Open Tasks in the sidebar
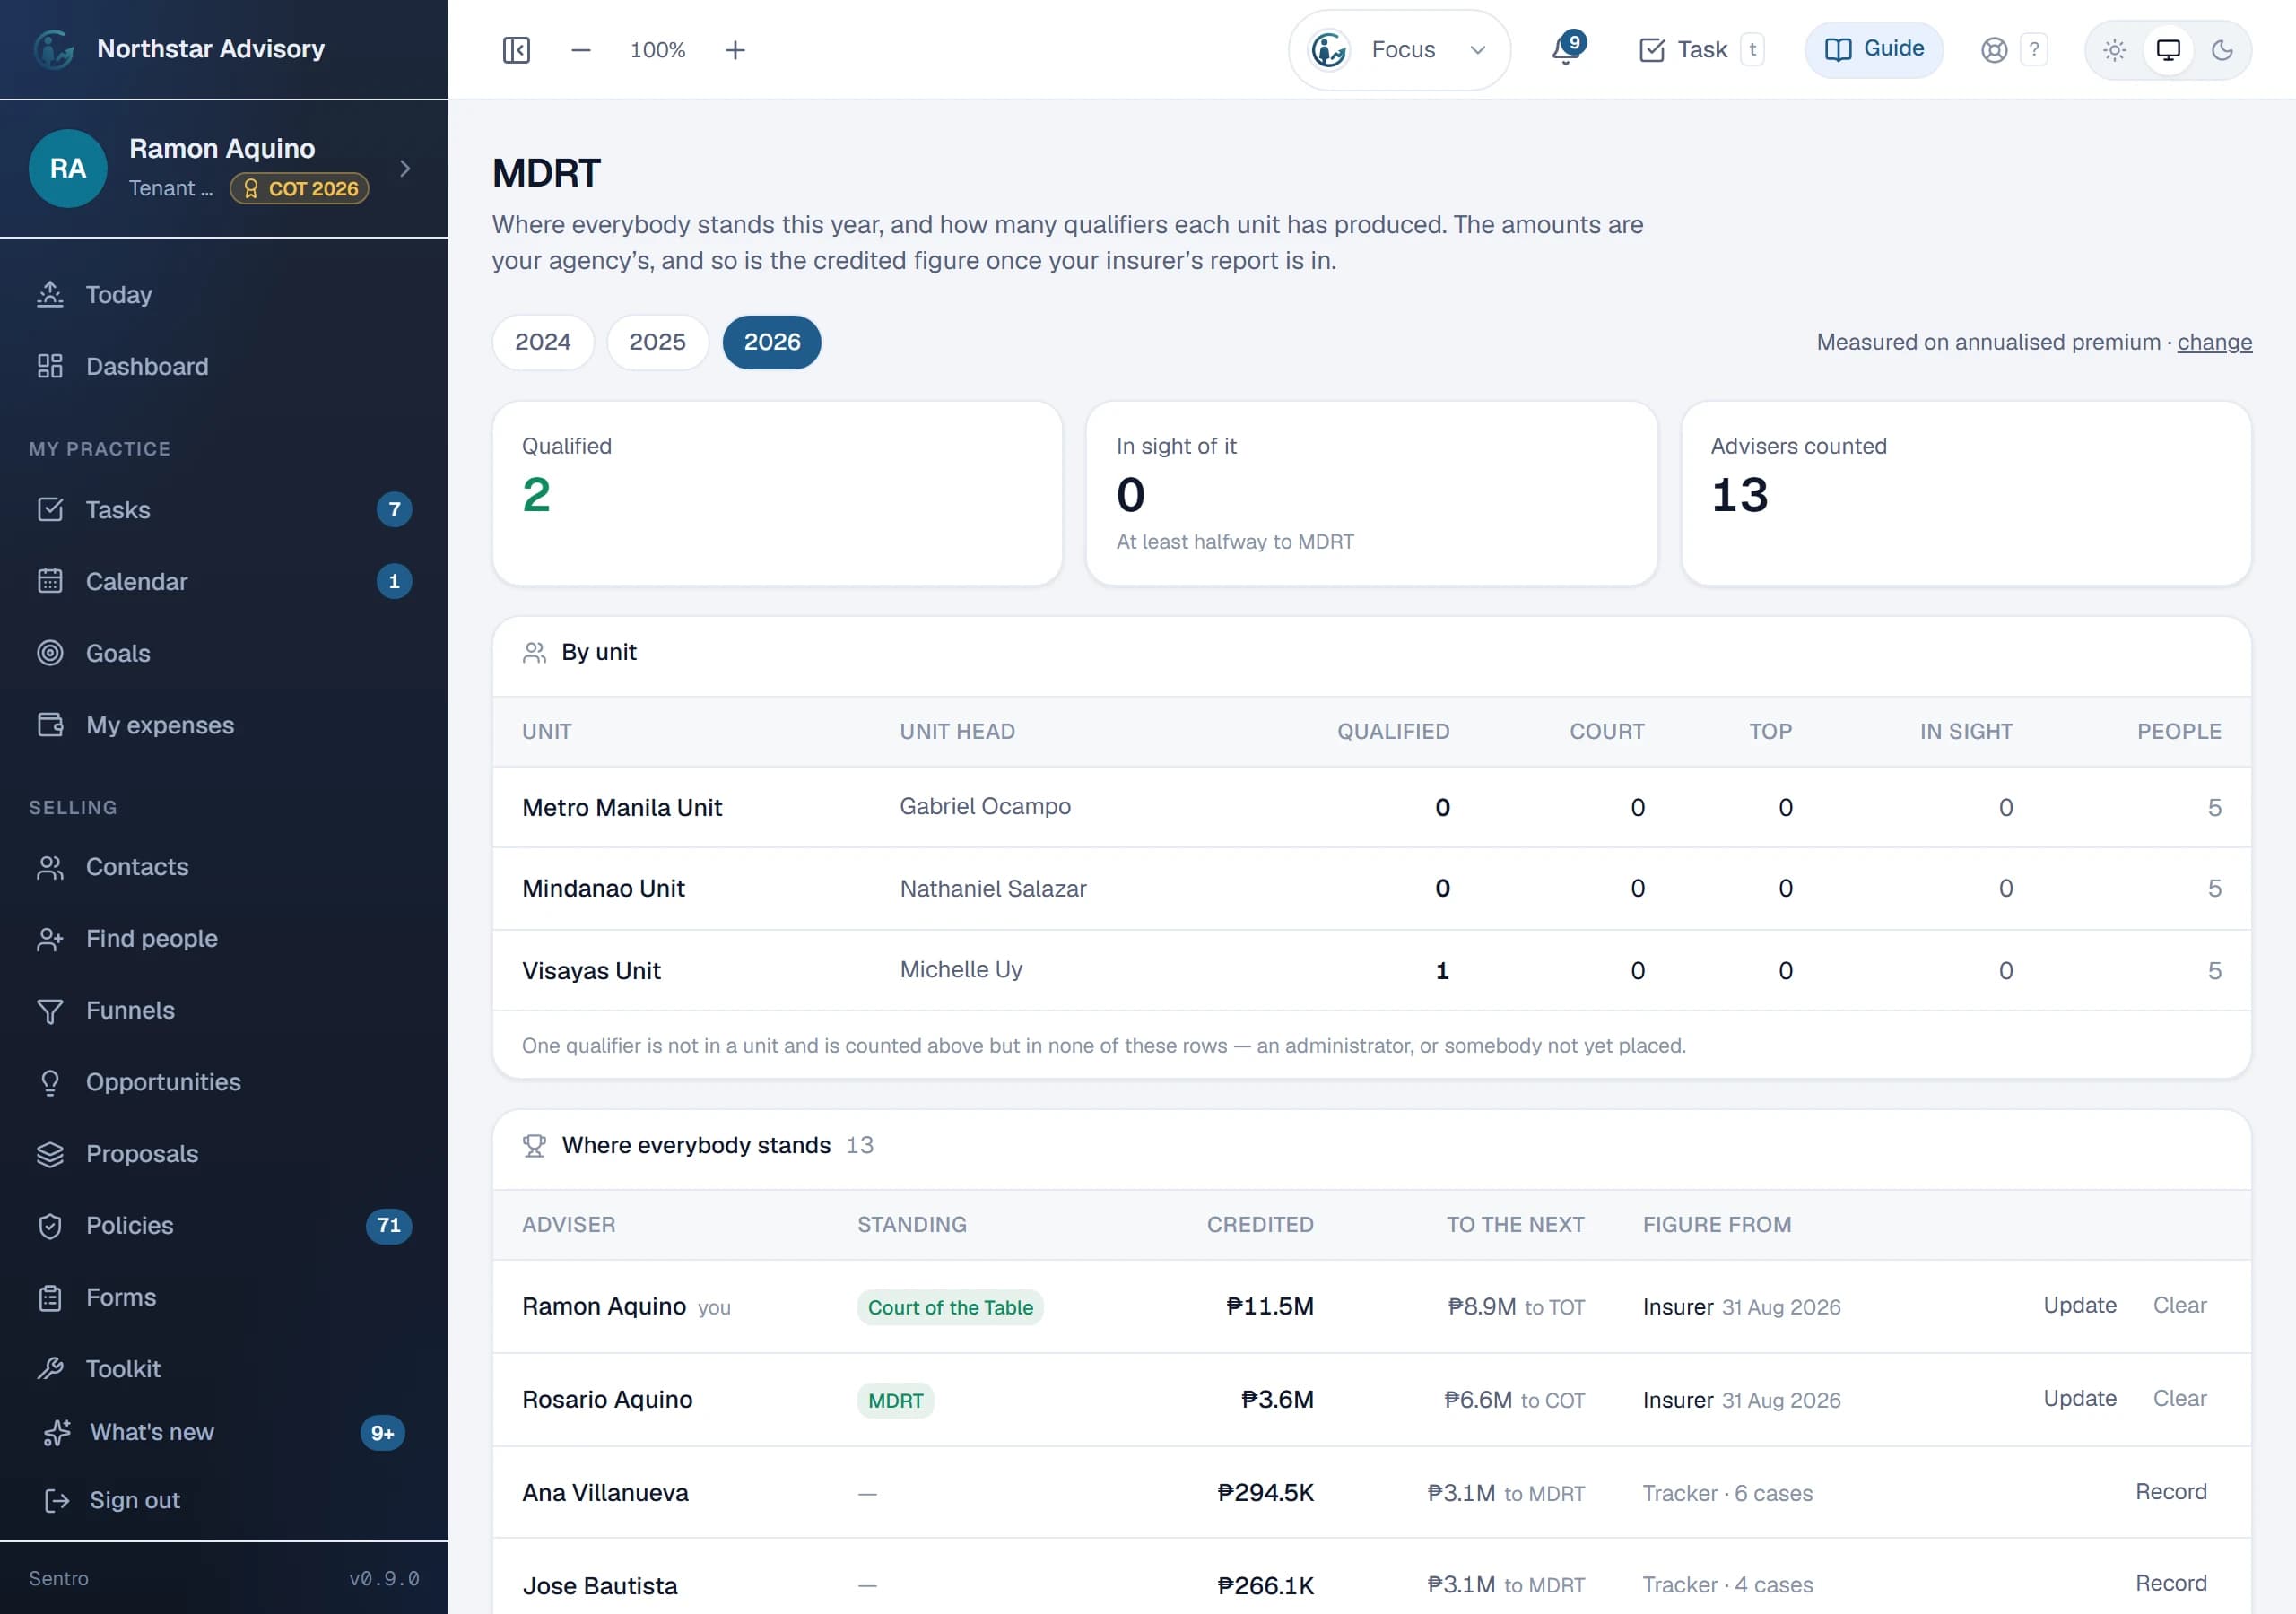Image resolution: width=2296 pixels, height=1614 pixels. coord(224,510)
